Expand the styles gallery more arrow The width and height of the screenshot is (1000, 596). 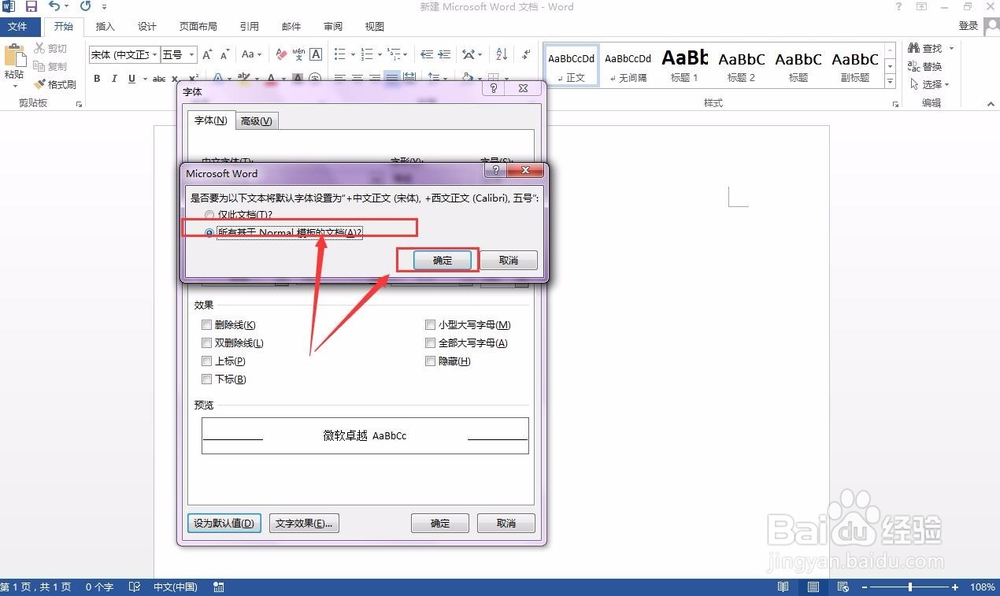[x=890, y=82]
